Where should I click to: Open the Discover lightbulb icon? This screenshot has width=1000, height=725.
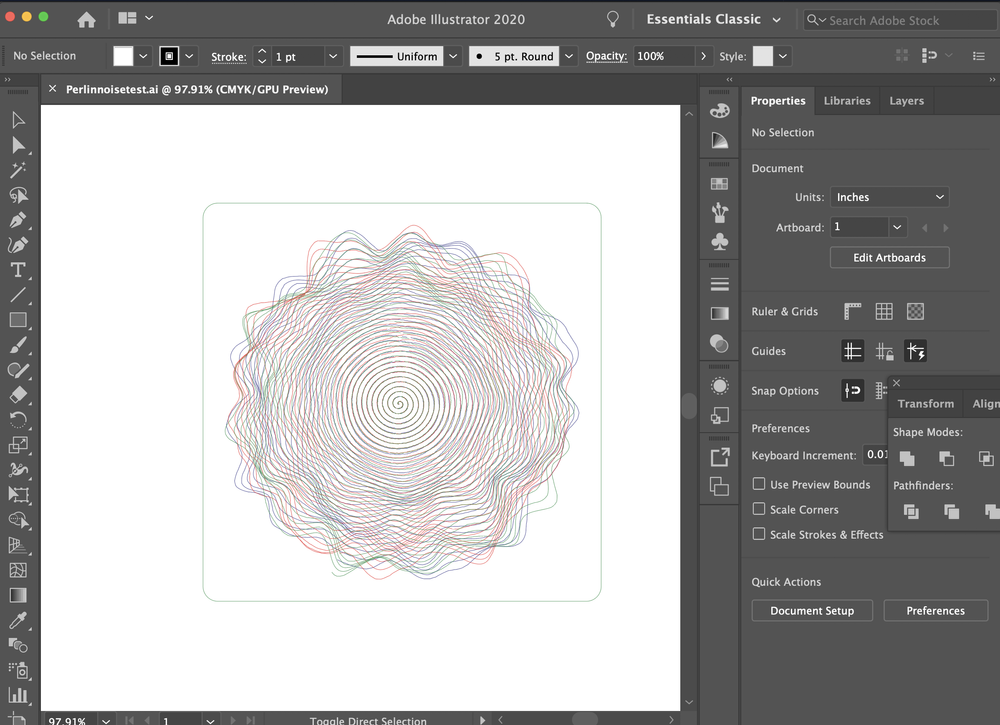[612, 19]
